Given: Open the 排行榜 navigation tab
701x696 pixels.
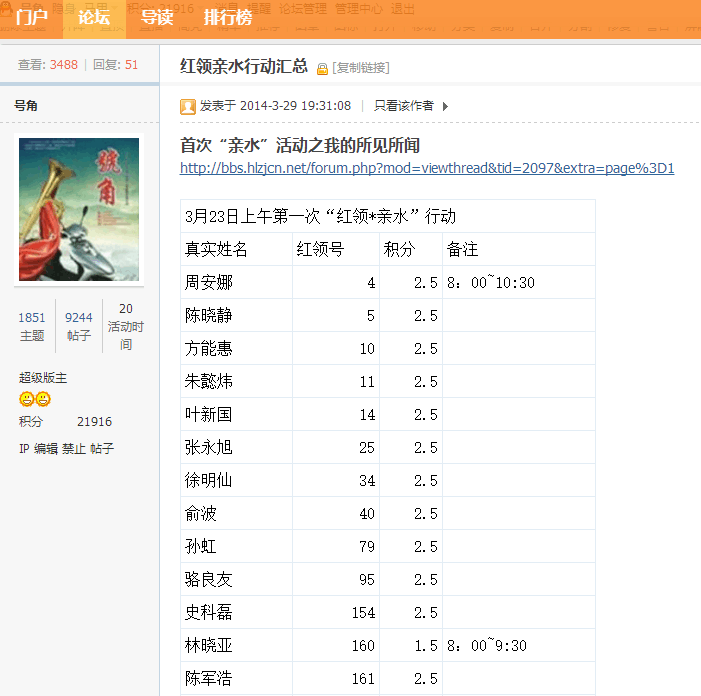Looking at the screenshot, I should click(x=228, y=18).
